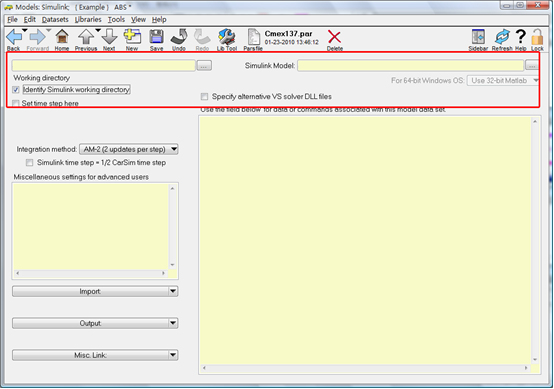Toggle the Sidebar icon
Image resolution: width=554 pixels, height=389 pixels.
click(478, 37)
